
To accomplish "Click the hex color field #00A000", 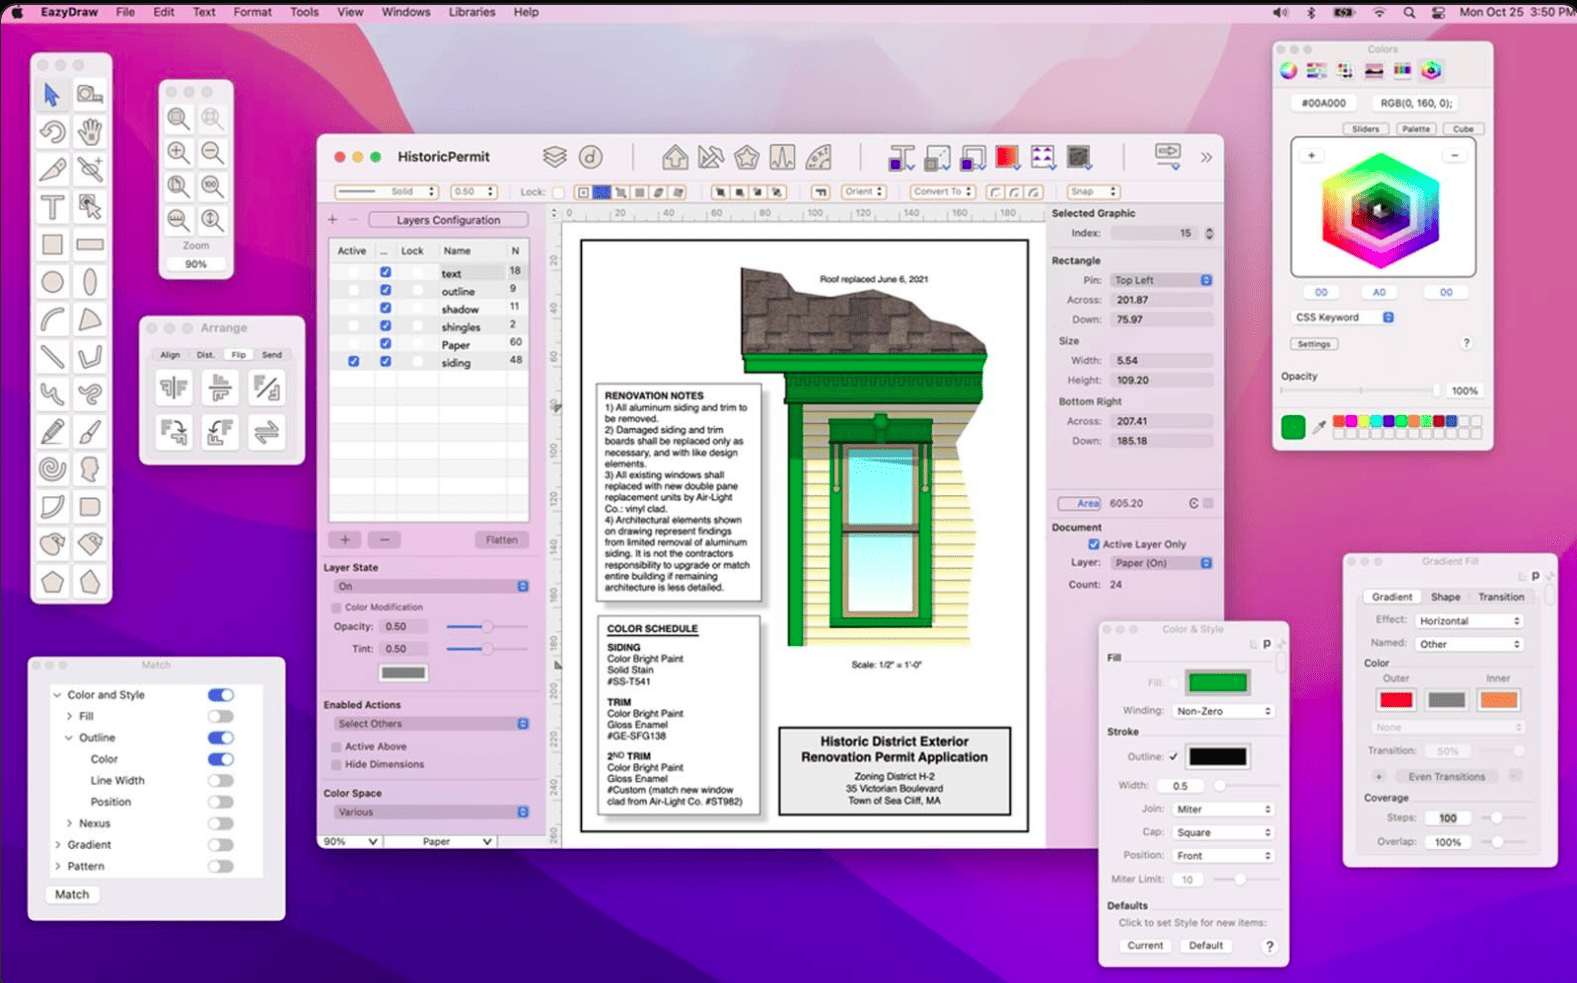I will pyautogui.click(x=1323, y=103).
